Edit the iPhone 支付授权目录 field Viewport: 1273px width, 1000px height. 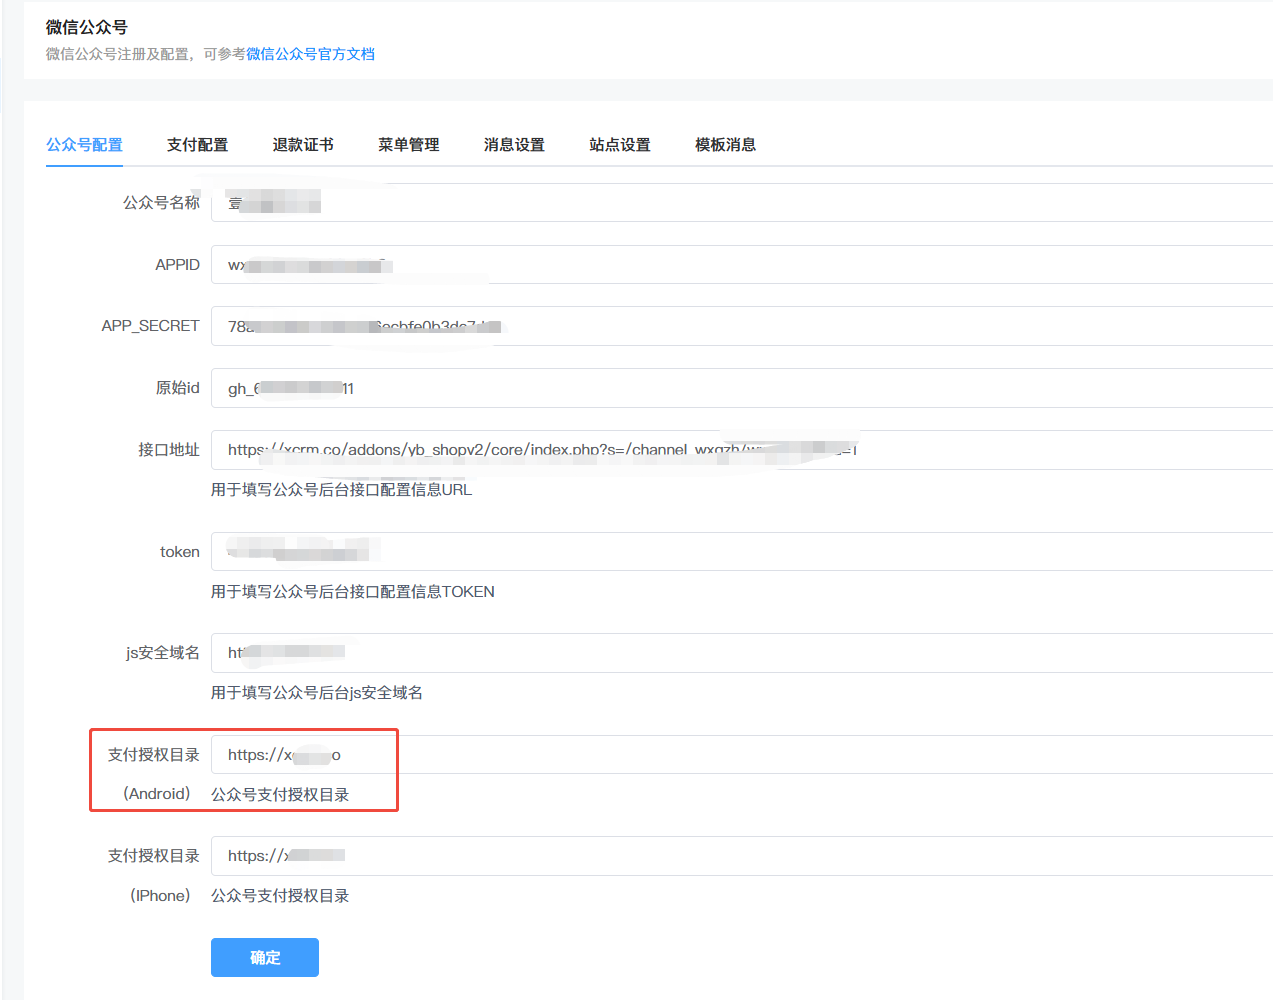pyautogui.click(x=740, y=856)
